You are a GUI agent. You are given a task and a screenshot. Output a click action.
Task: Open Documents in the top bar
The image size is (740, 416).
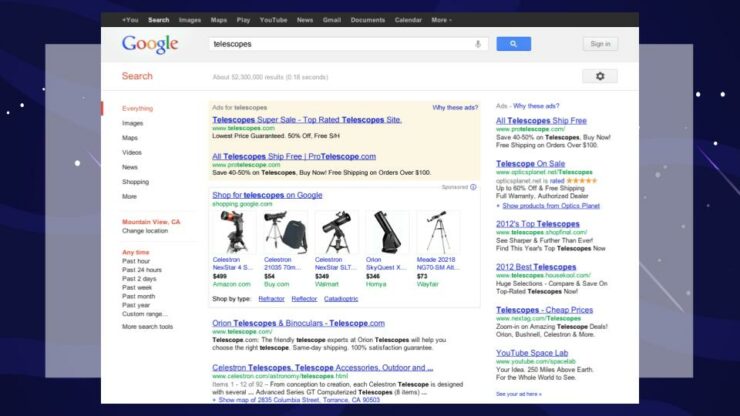pos(368,20)
